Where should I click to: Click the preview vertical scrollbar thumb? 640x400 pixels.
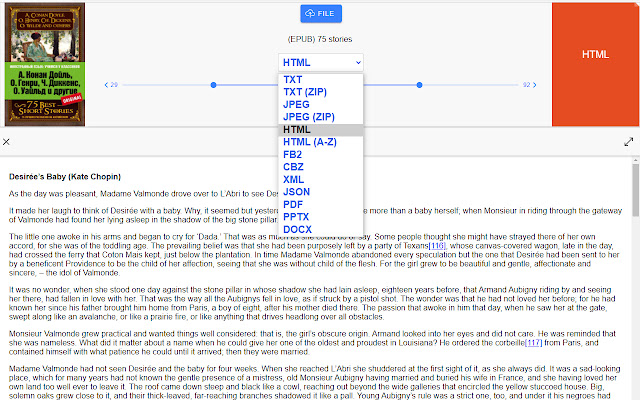pyautogui.click(x=636, y=190)
